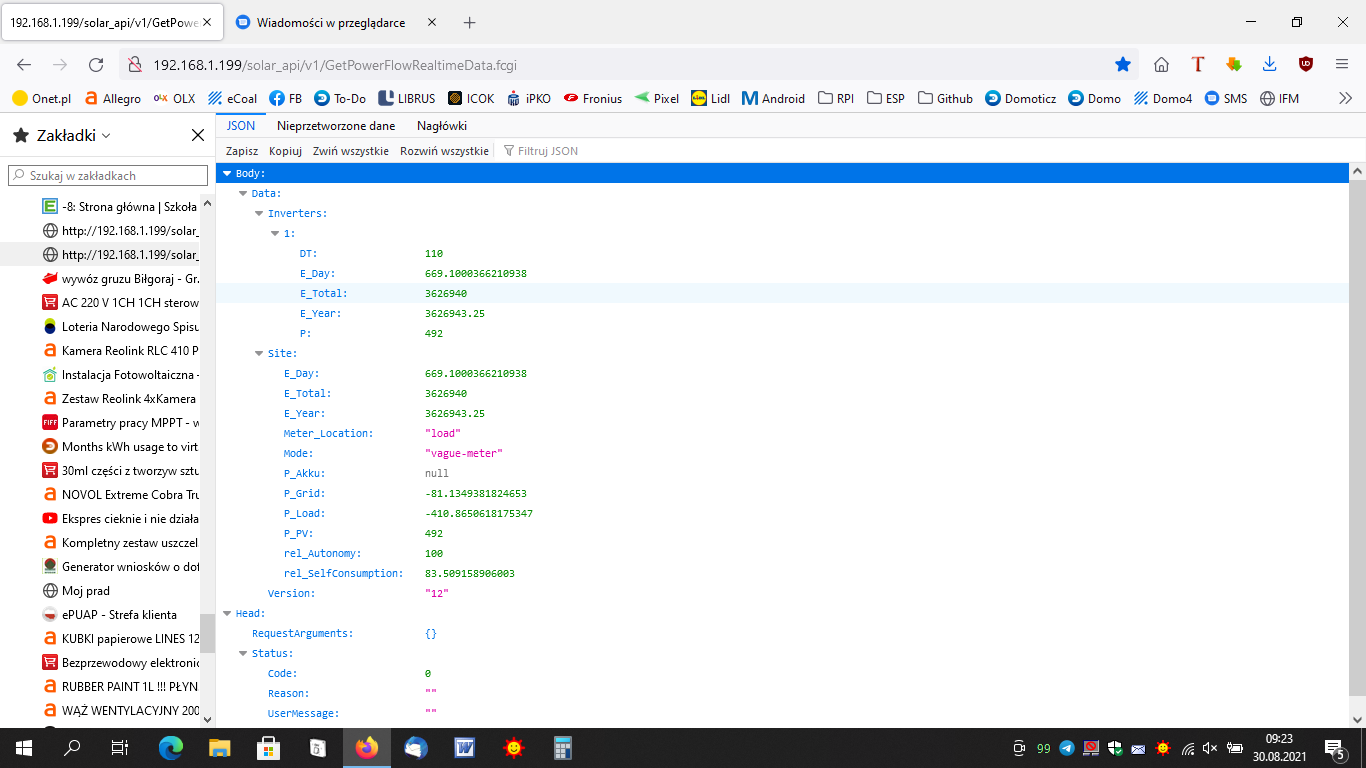1366x768 pixels.
Task: Show more bookmarks toolbar items chevron
Action: pos(1345,98)
